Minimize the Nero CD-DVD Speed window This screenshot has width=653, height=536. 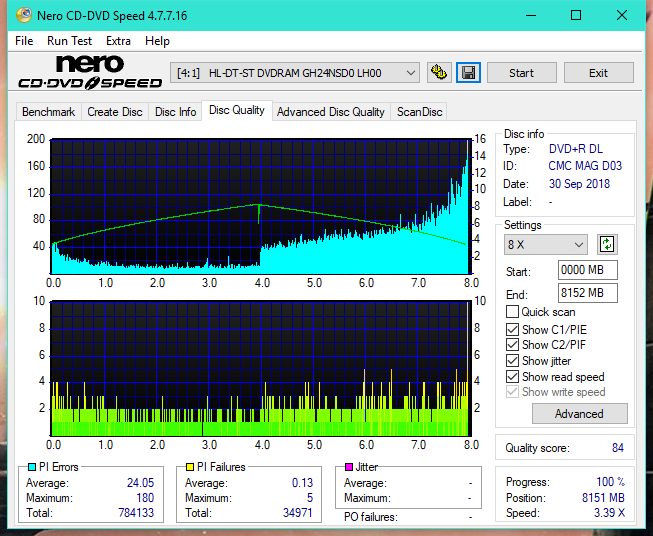click(531, 15)
